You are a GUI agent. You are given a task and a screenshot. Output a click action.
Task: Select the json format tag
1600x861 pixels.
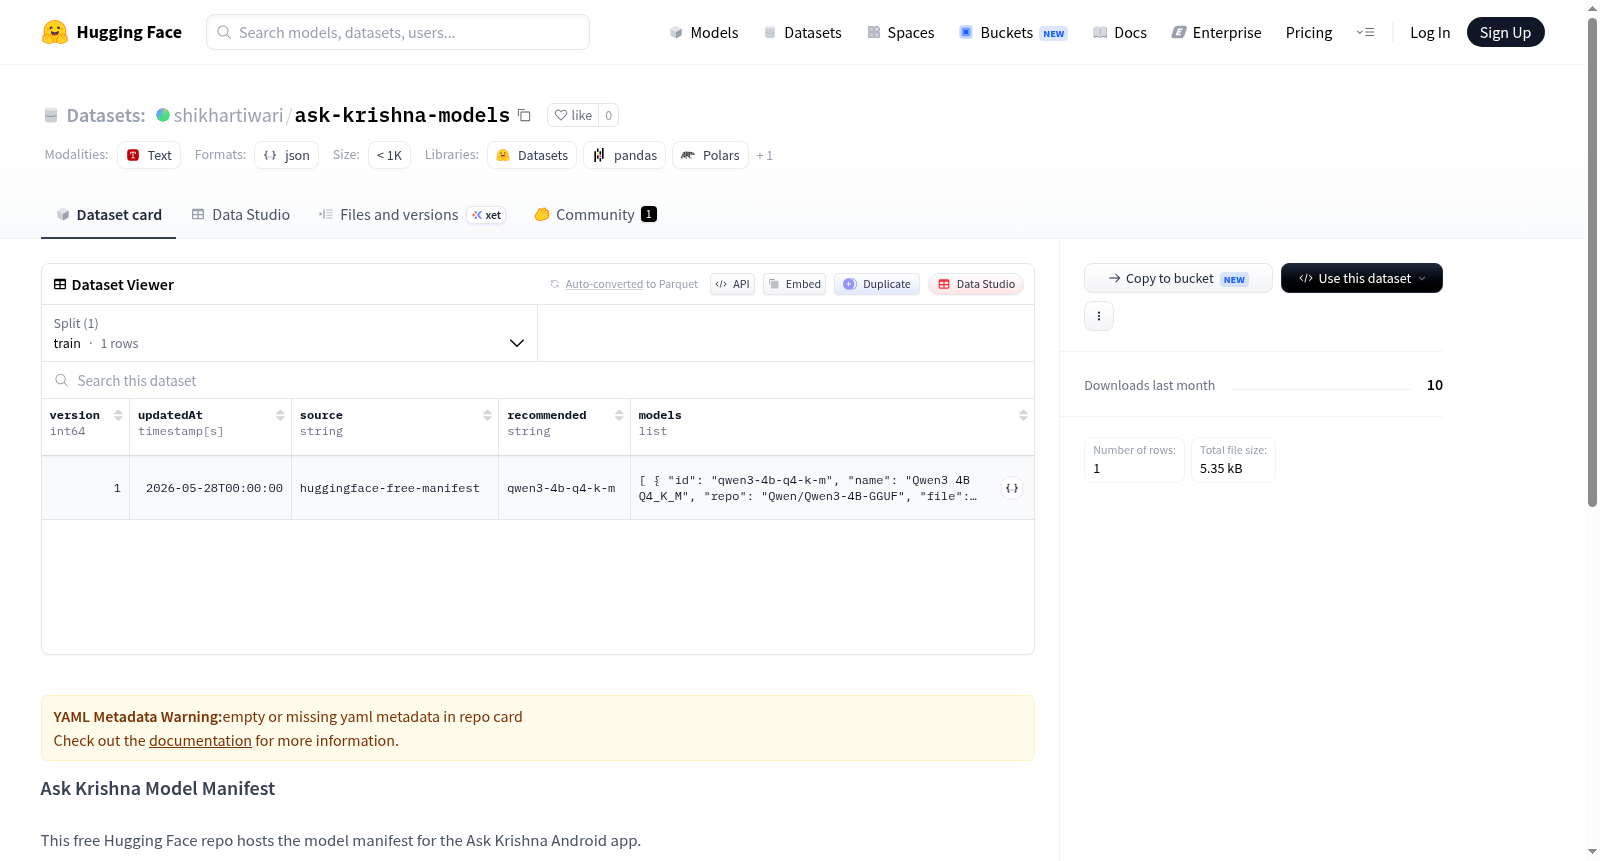pos(286,155)
